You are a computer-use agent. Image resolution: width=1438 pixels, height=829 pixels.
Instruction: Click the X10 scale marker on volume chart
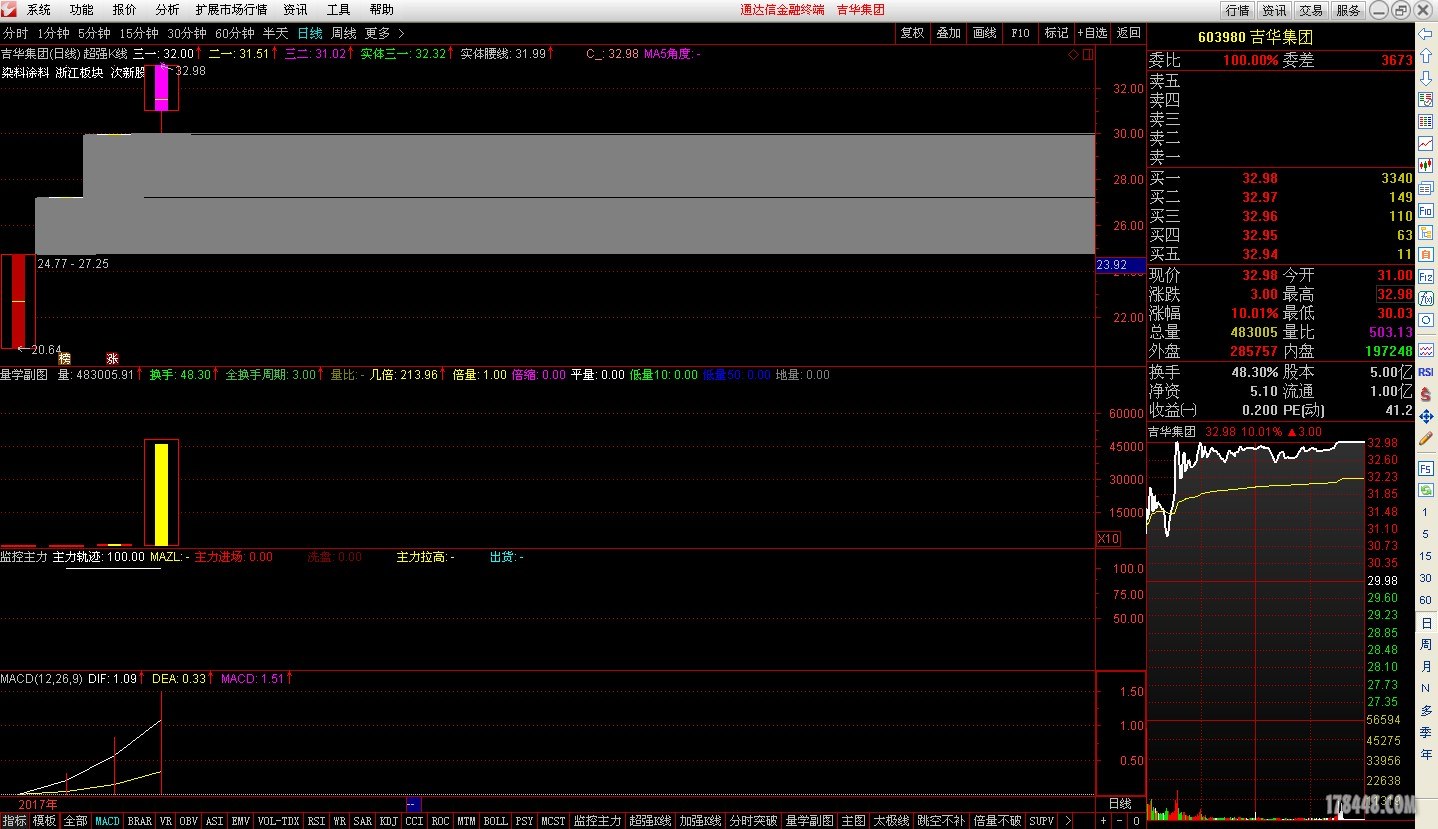(1108, 538)
